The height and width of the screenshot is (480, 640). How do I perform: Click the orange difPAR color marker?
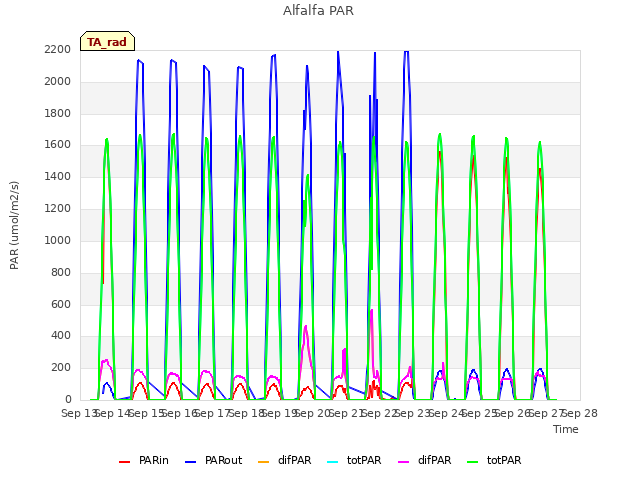tap(264, 462)
